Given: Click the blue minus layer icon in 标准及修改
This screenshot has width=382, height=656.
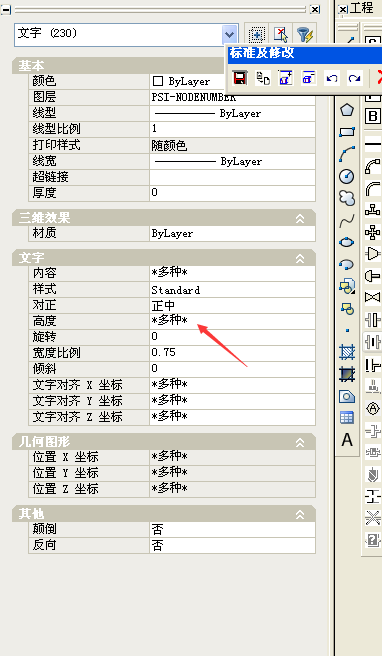Looking at the screenshot, I should [309, 78].
